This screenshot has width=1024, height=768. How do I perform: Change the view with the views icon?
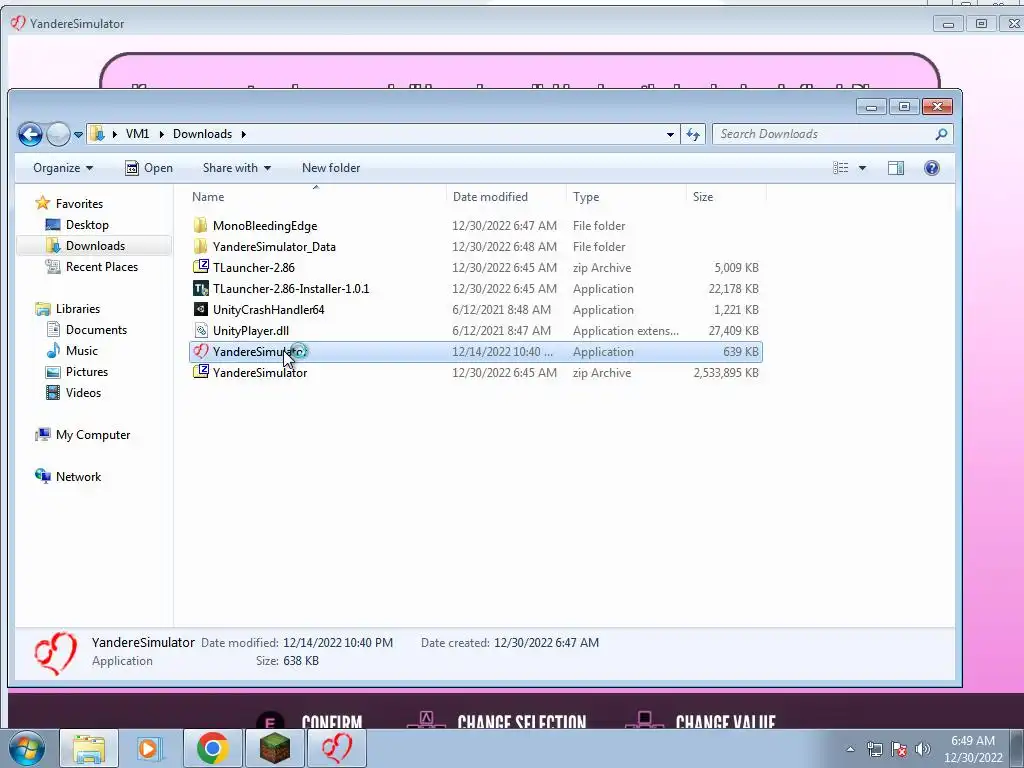[x=840, y=168]
